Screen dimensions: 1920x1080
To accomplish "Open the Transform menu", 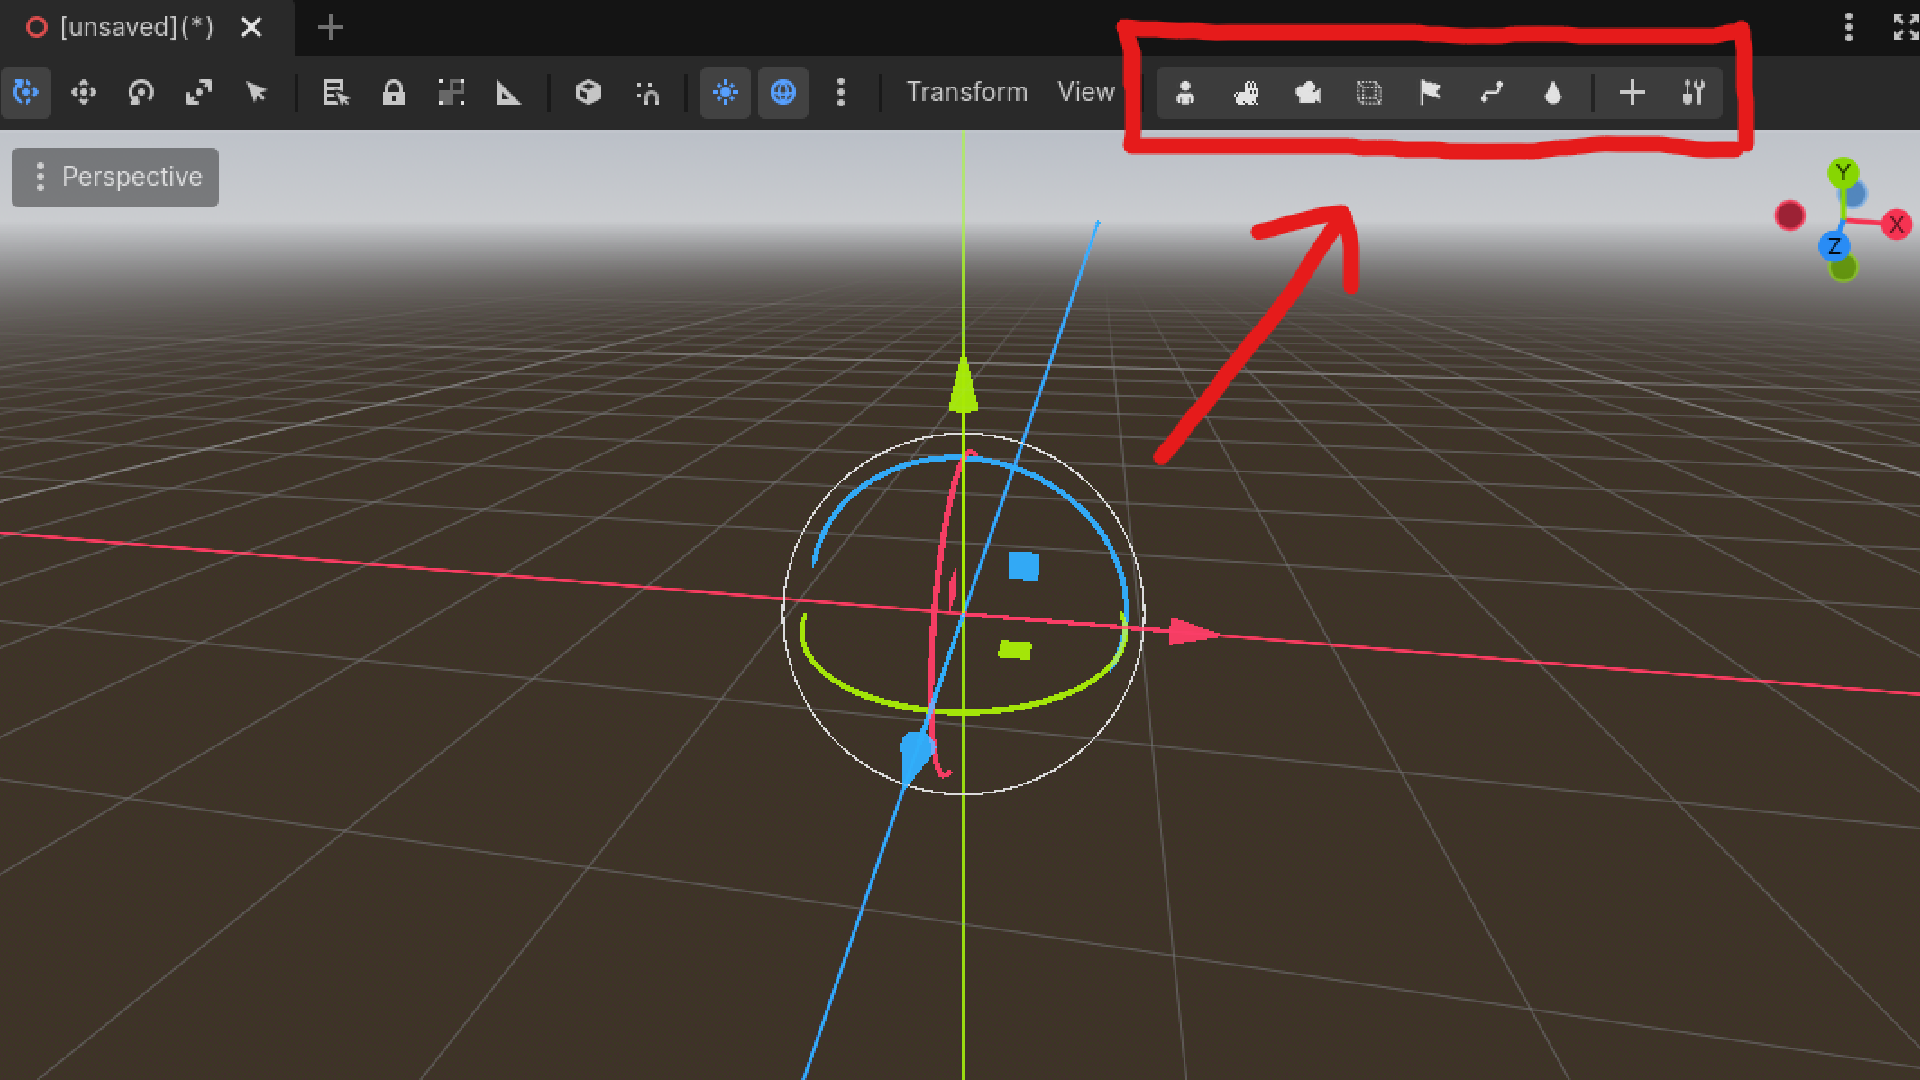I will click(x=967, y=92).
